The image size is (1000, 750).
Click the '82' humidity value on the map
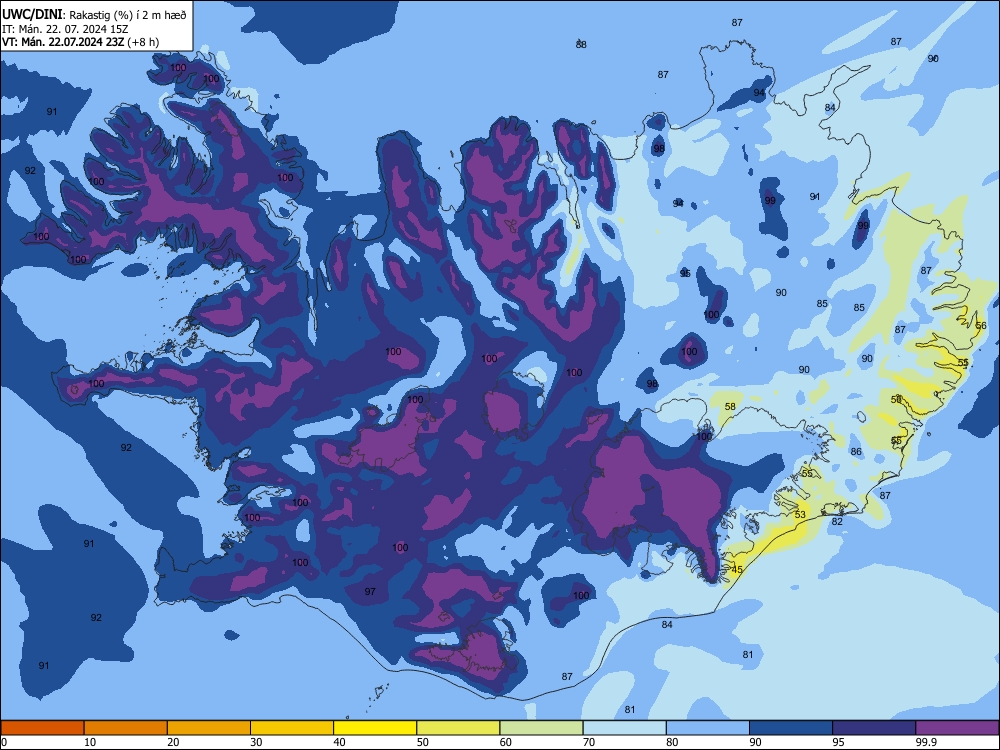pyautogui.click(x=837, y=521)
